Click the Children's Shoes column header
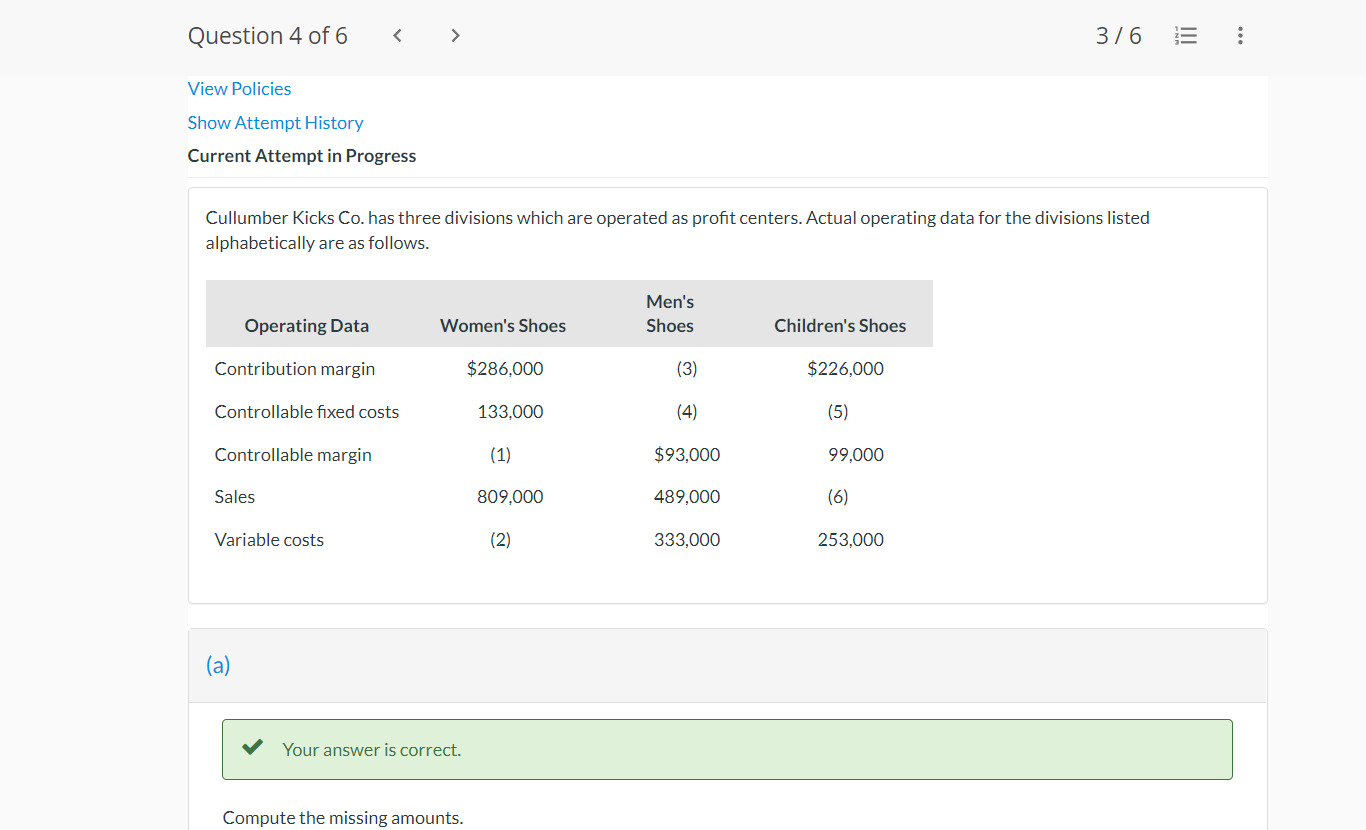Screen dimensions: 1366x830 click(x=840, y=326)
